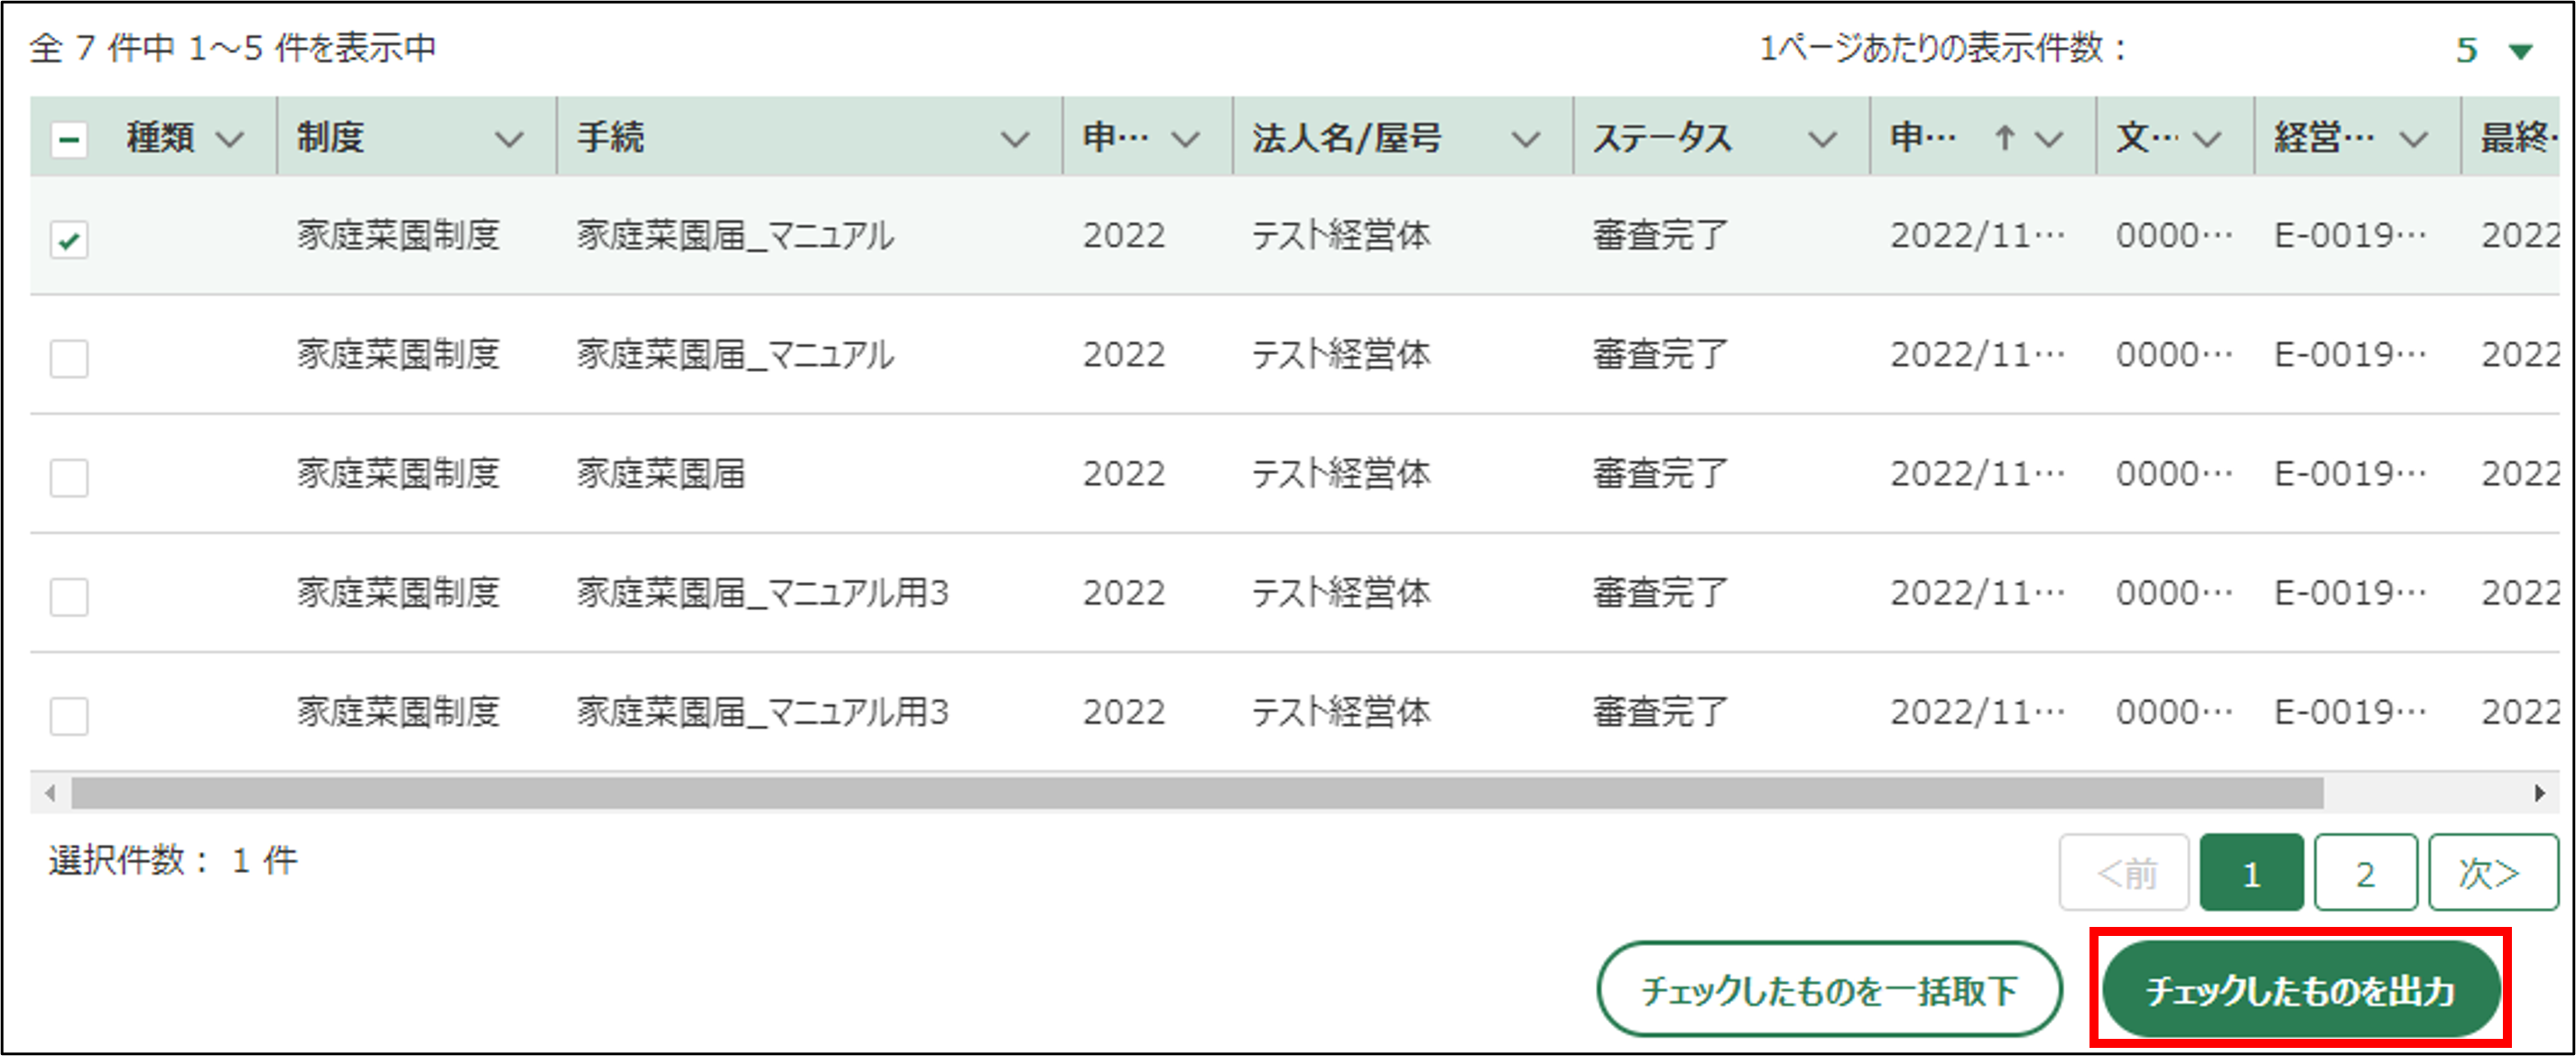Click チェックしたものを一括取下 button

coord(1829,990)
